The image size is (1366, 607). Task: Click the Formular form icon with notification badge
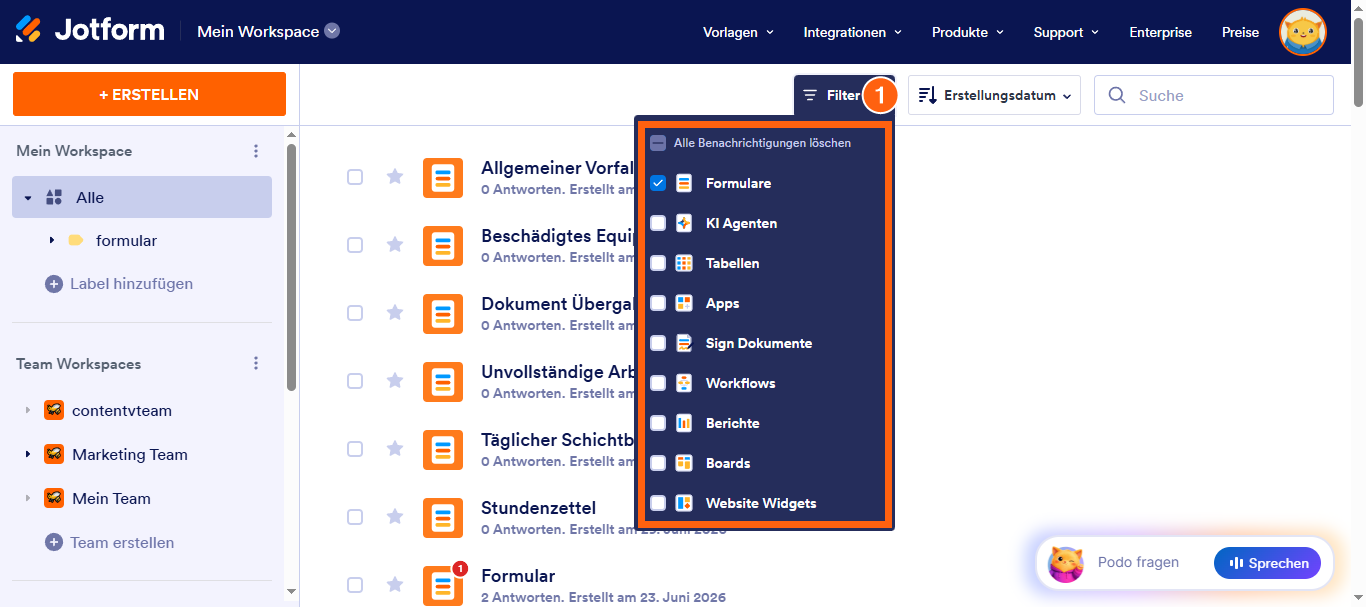pos(443,586)
